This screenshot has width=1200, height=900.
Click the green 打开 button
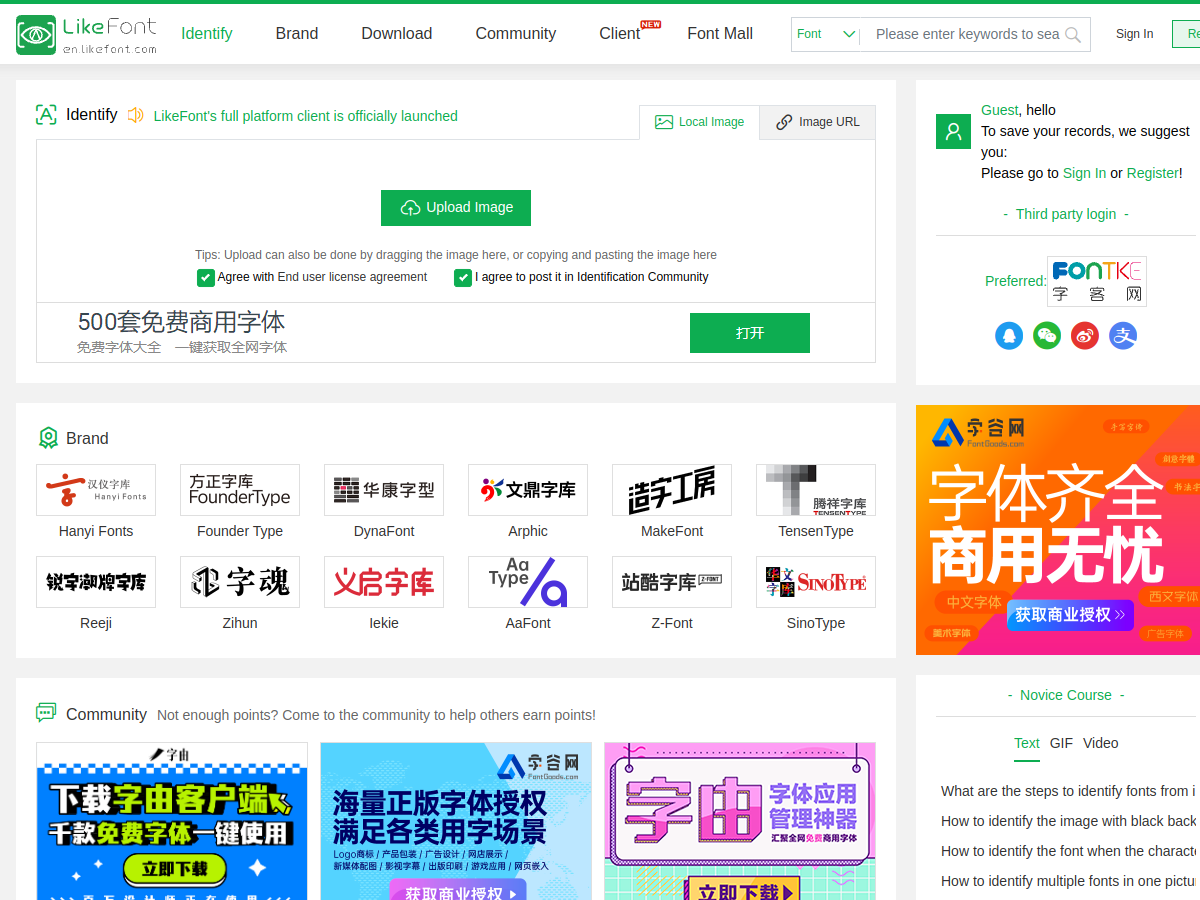[x=750, y=333]
